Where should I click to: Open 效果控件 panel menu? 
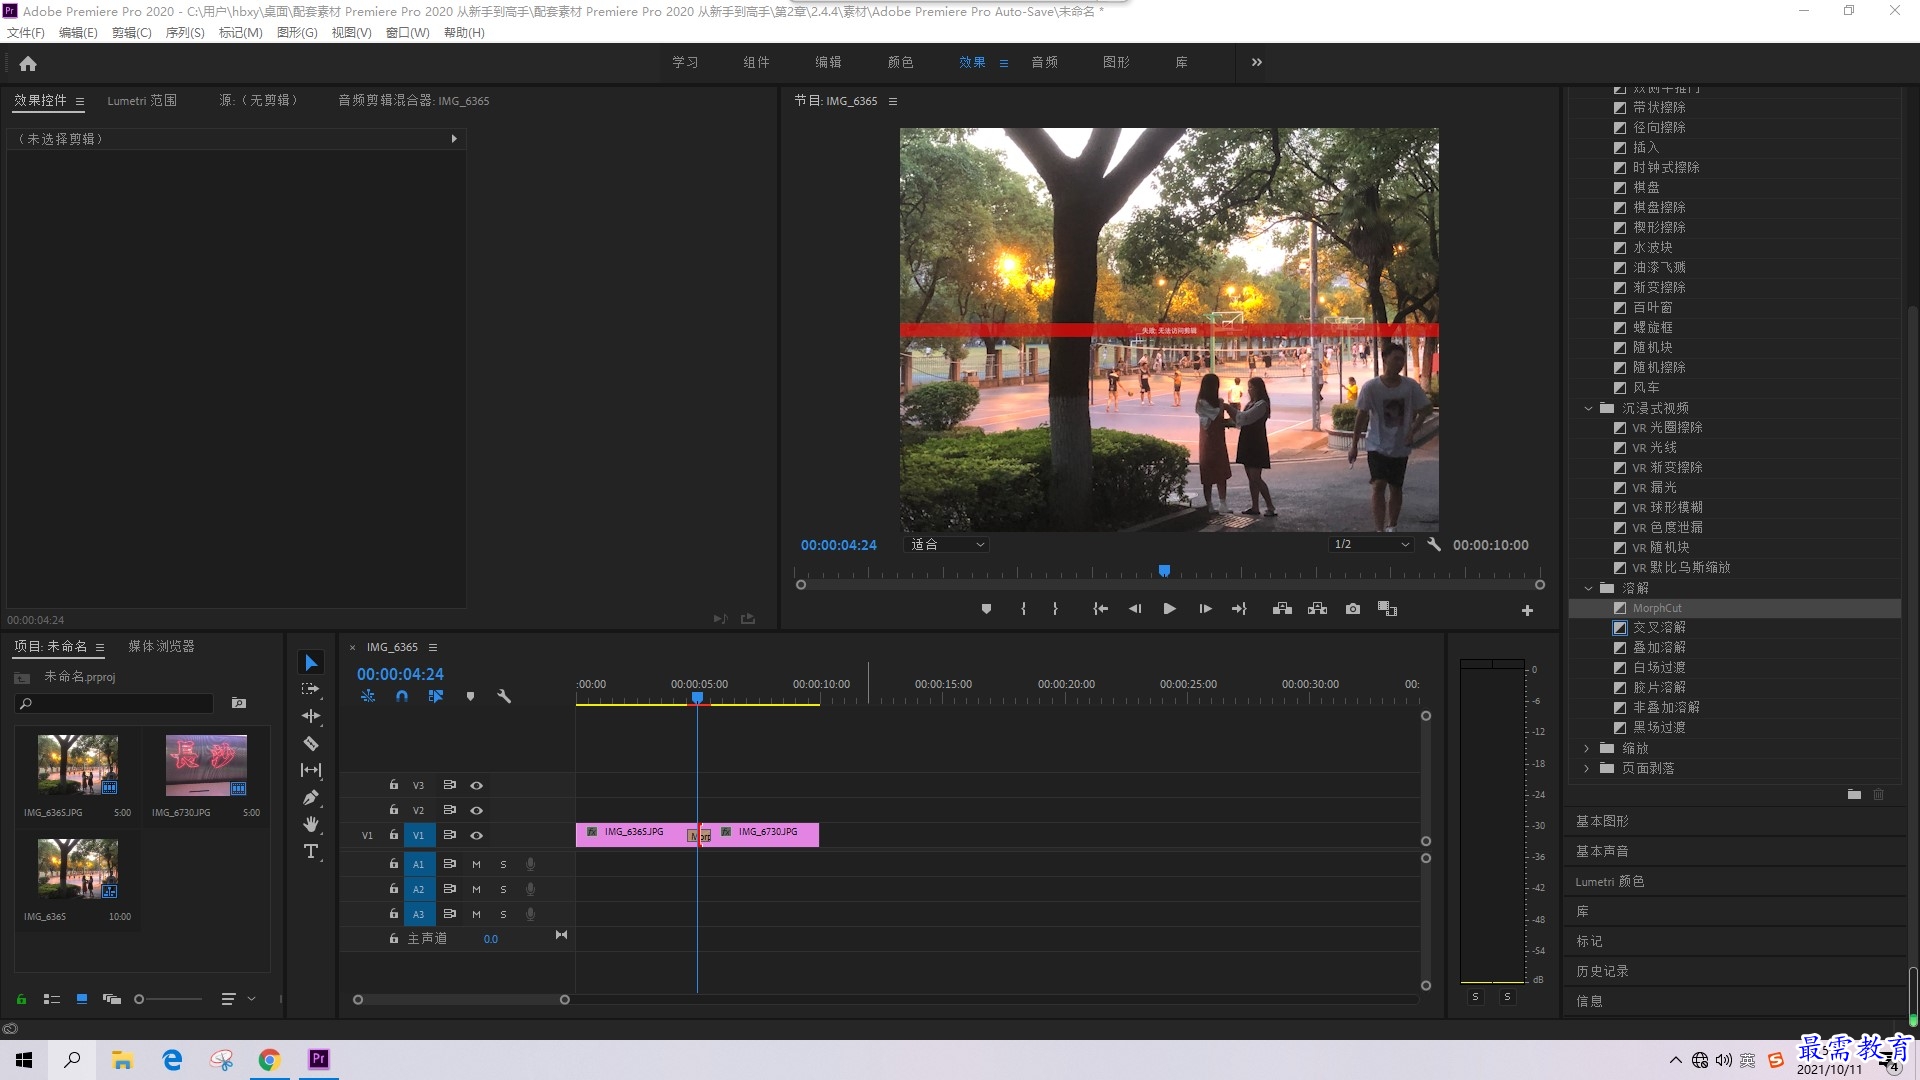(80, 101)
